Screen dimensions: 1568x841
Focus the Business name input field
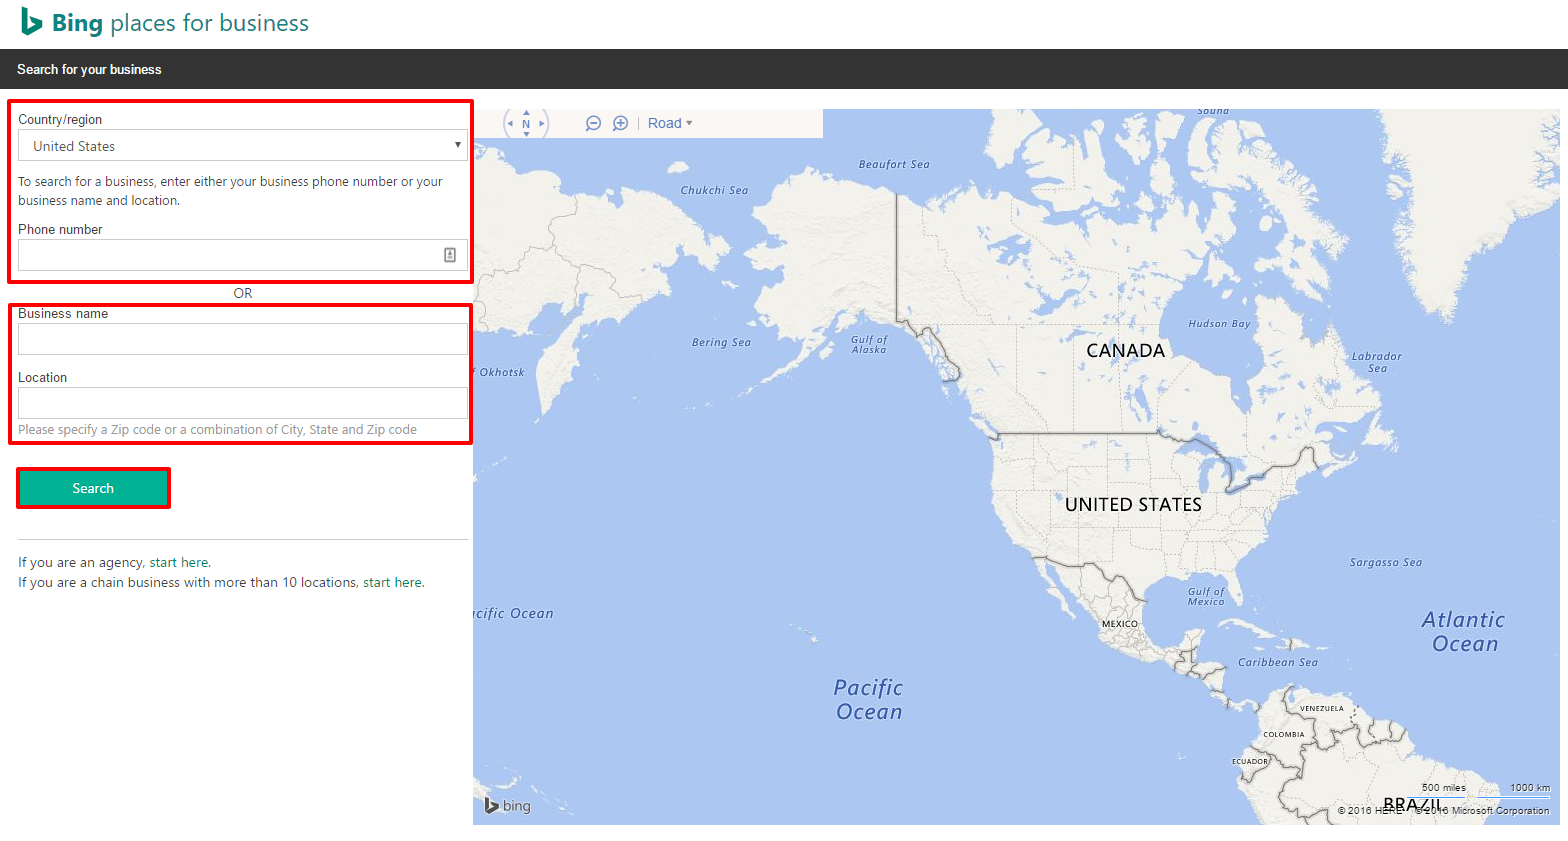click(x=243, y=339)
